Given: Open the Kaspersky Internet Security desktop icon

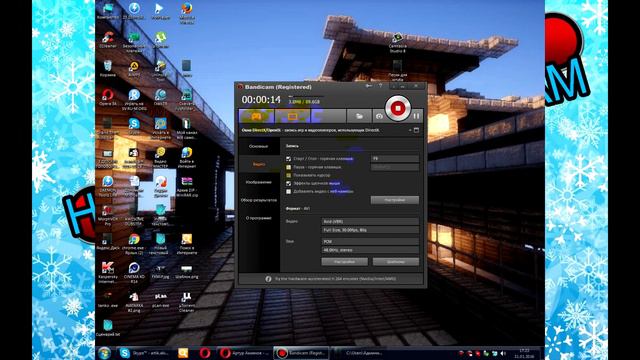Looking at the screenshot, I should pos(108,272).
